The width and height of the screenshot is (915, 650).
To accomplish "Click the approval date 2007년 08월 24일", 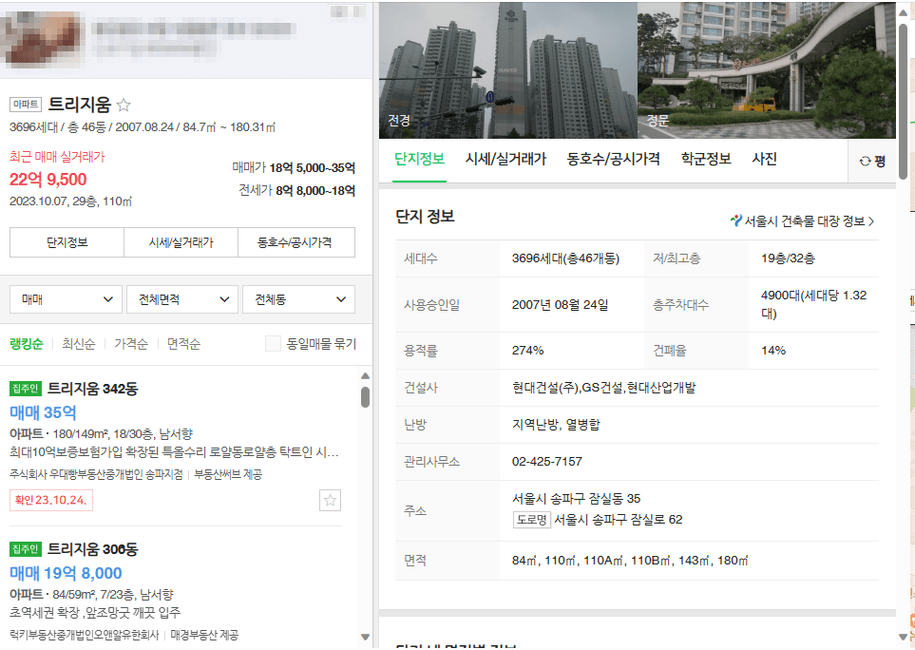I will (x=560, y=305).
